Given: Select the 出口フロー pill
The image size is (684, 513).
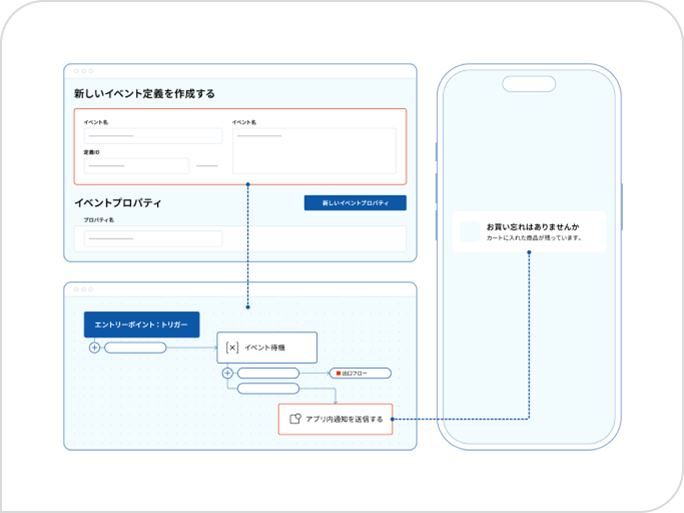Looking at the screenshot, I should [x=360, y=373].
